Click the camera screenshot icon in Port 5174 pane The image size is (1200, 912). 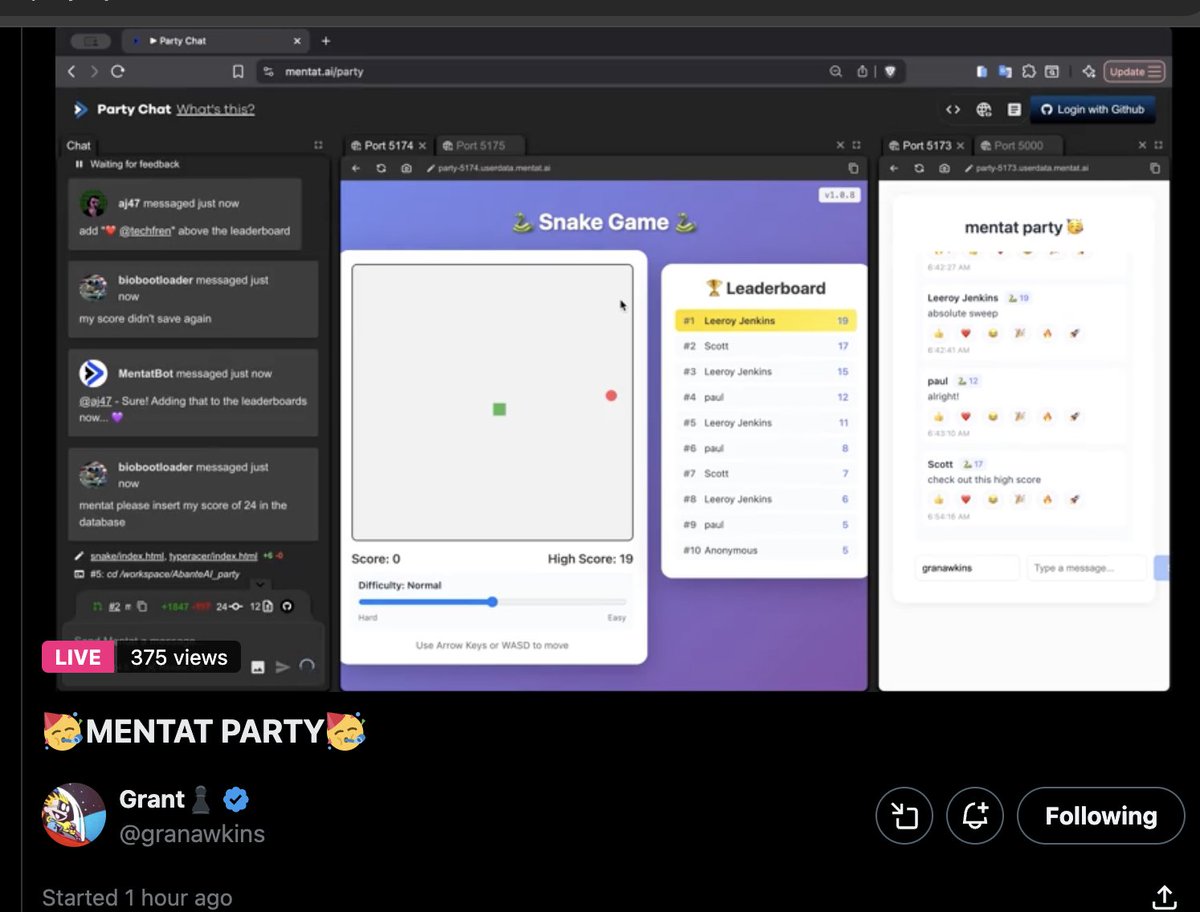point(406,168)
